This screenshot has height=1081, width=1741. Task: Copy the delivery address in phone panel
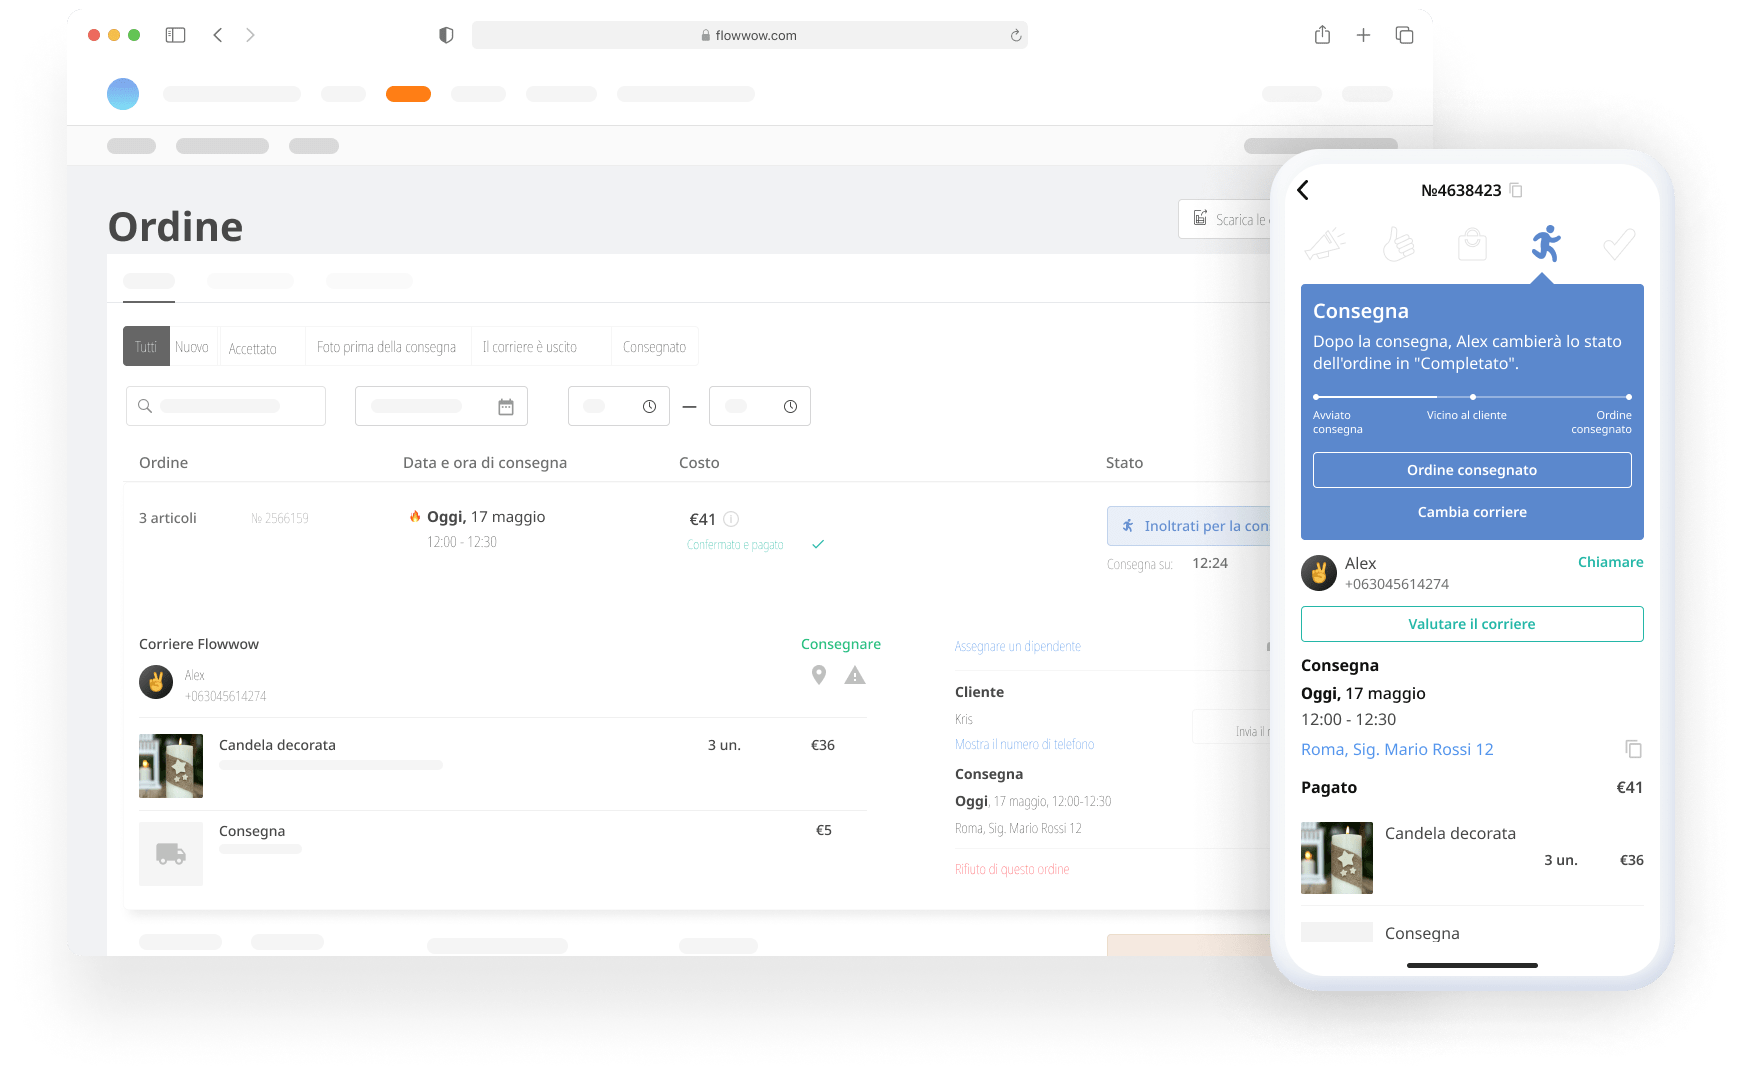(x=1633, y=749)
